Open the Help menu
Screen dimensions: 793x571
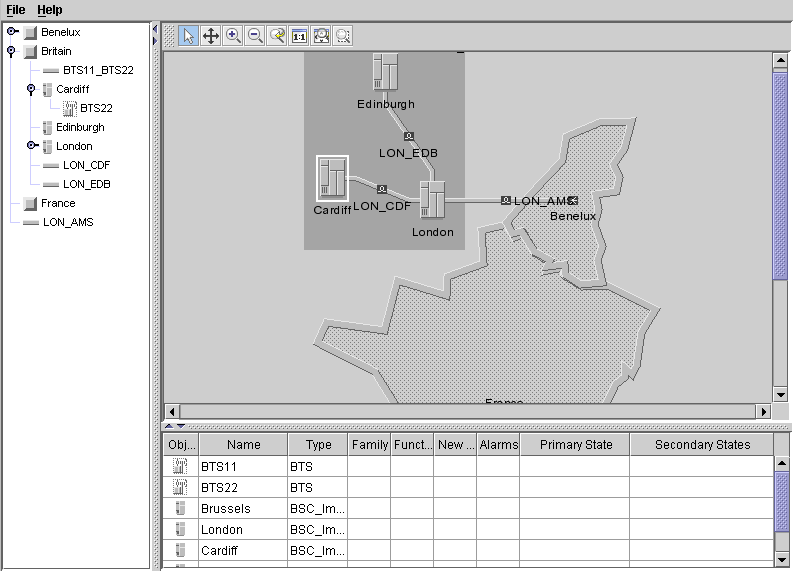[49, 10]
